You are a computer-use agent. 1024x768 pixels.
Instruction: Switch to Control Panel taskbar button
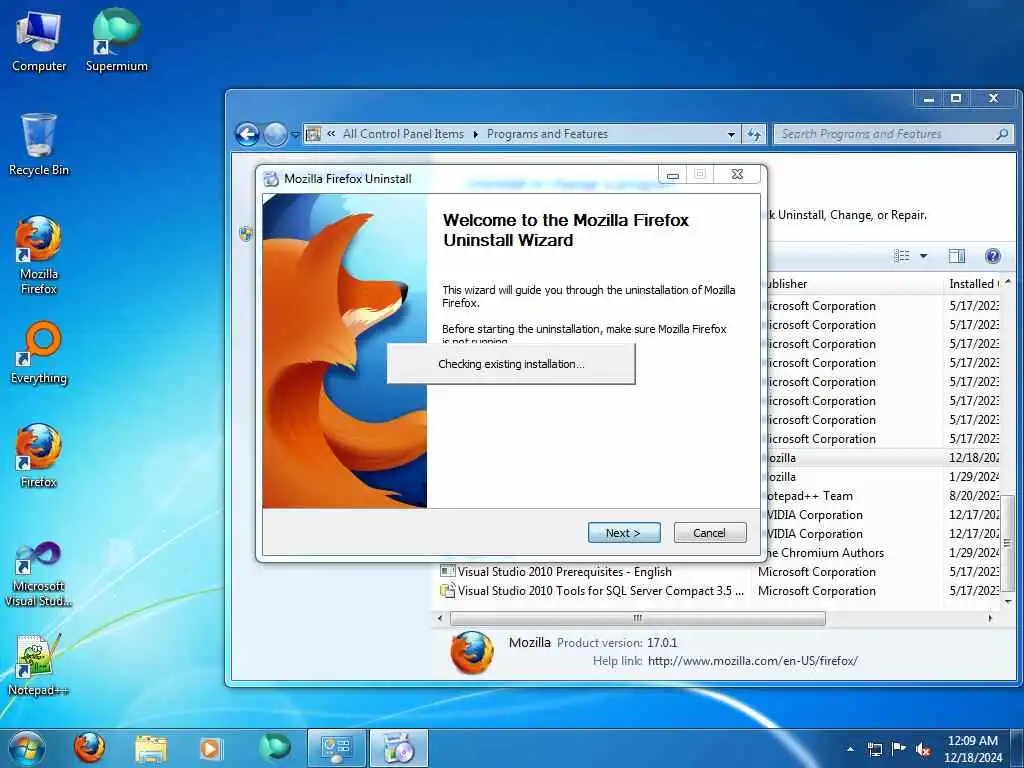337,748
